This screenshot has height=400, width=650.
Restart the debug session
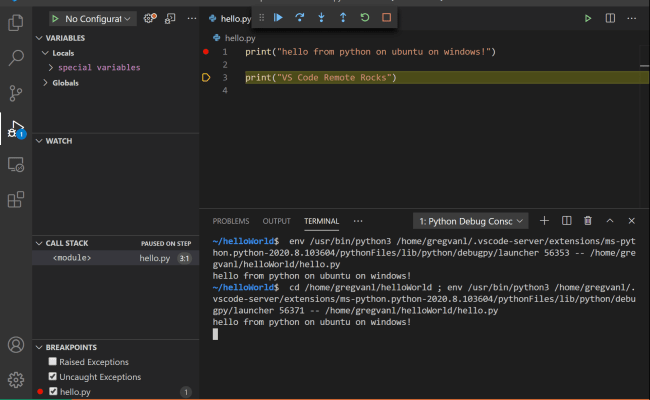[365, 17]
